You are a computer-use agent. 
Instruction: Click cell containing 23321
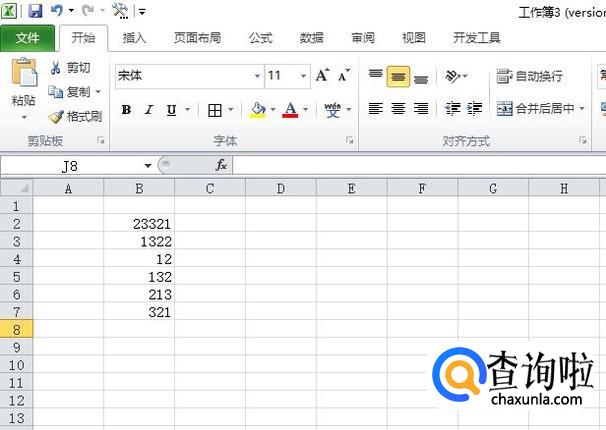(139, 224)
